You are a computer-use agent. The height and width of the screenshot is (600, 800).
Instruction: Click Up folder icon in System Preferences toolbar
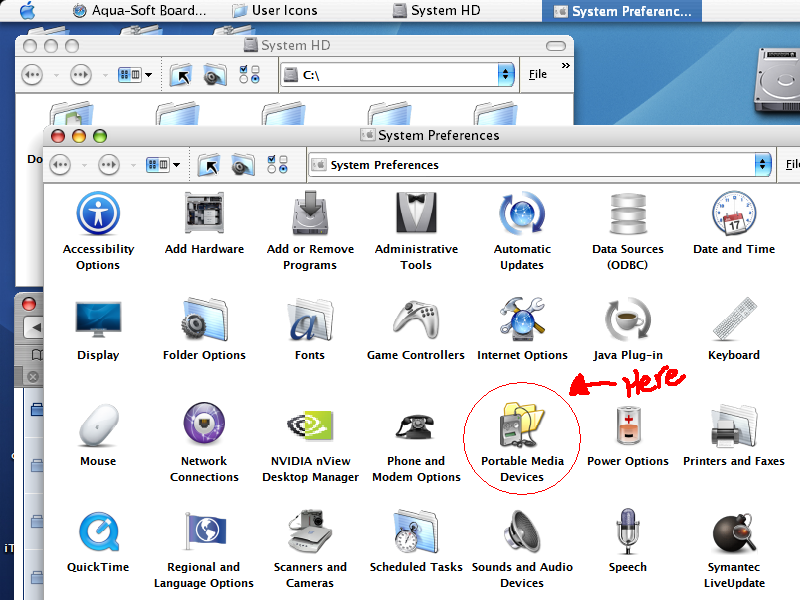[x=209, y=165]
